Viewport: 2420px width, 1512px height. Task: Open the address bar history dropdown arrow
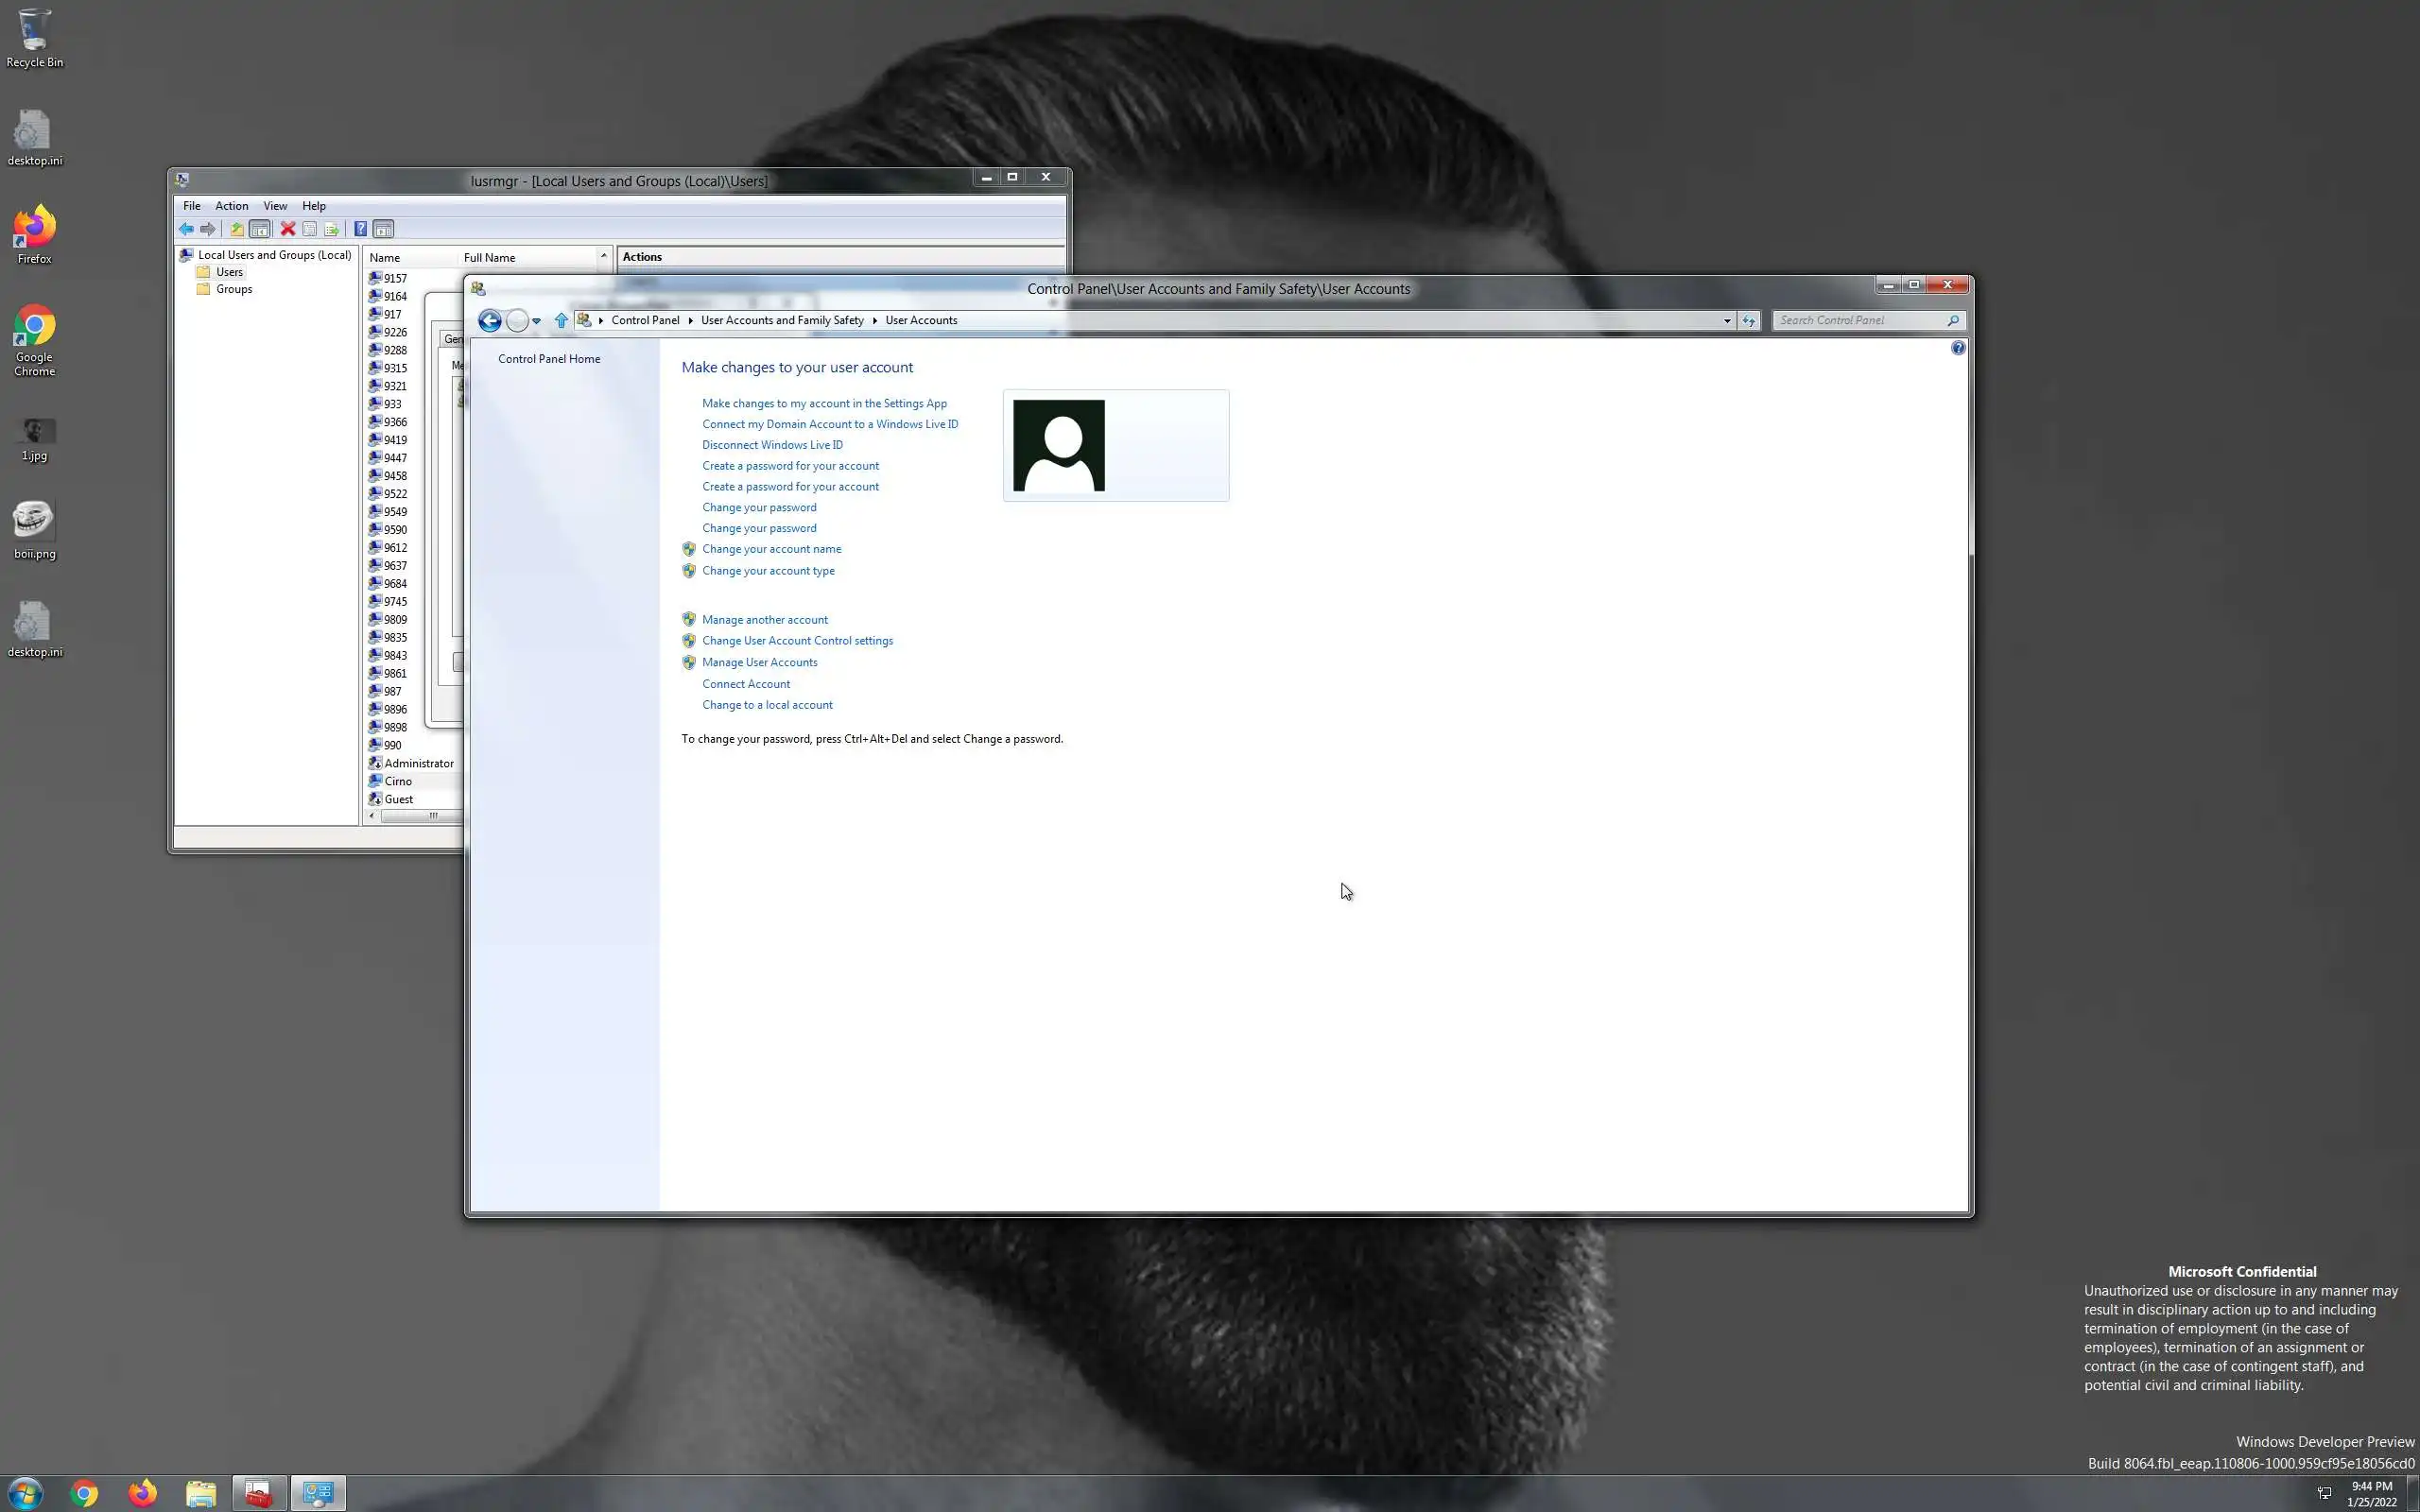tap(1726, 320)
